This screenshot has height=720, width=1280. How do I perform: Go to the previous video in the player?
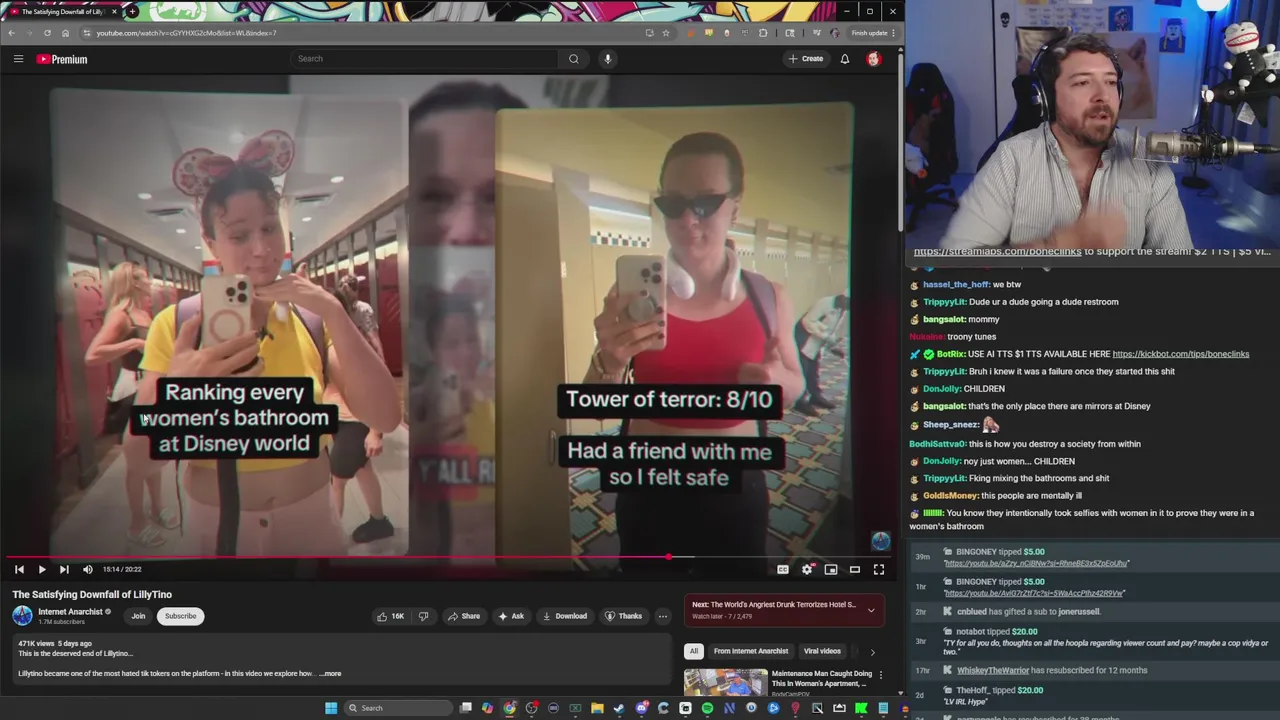19,569
